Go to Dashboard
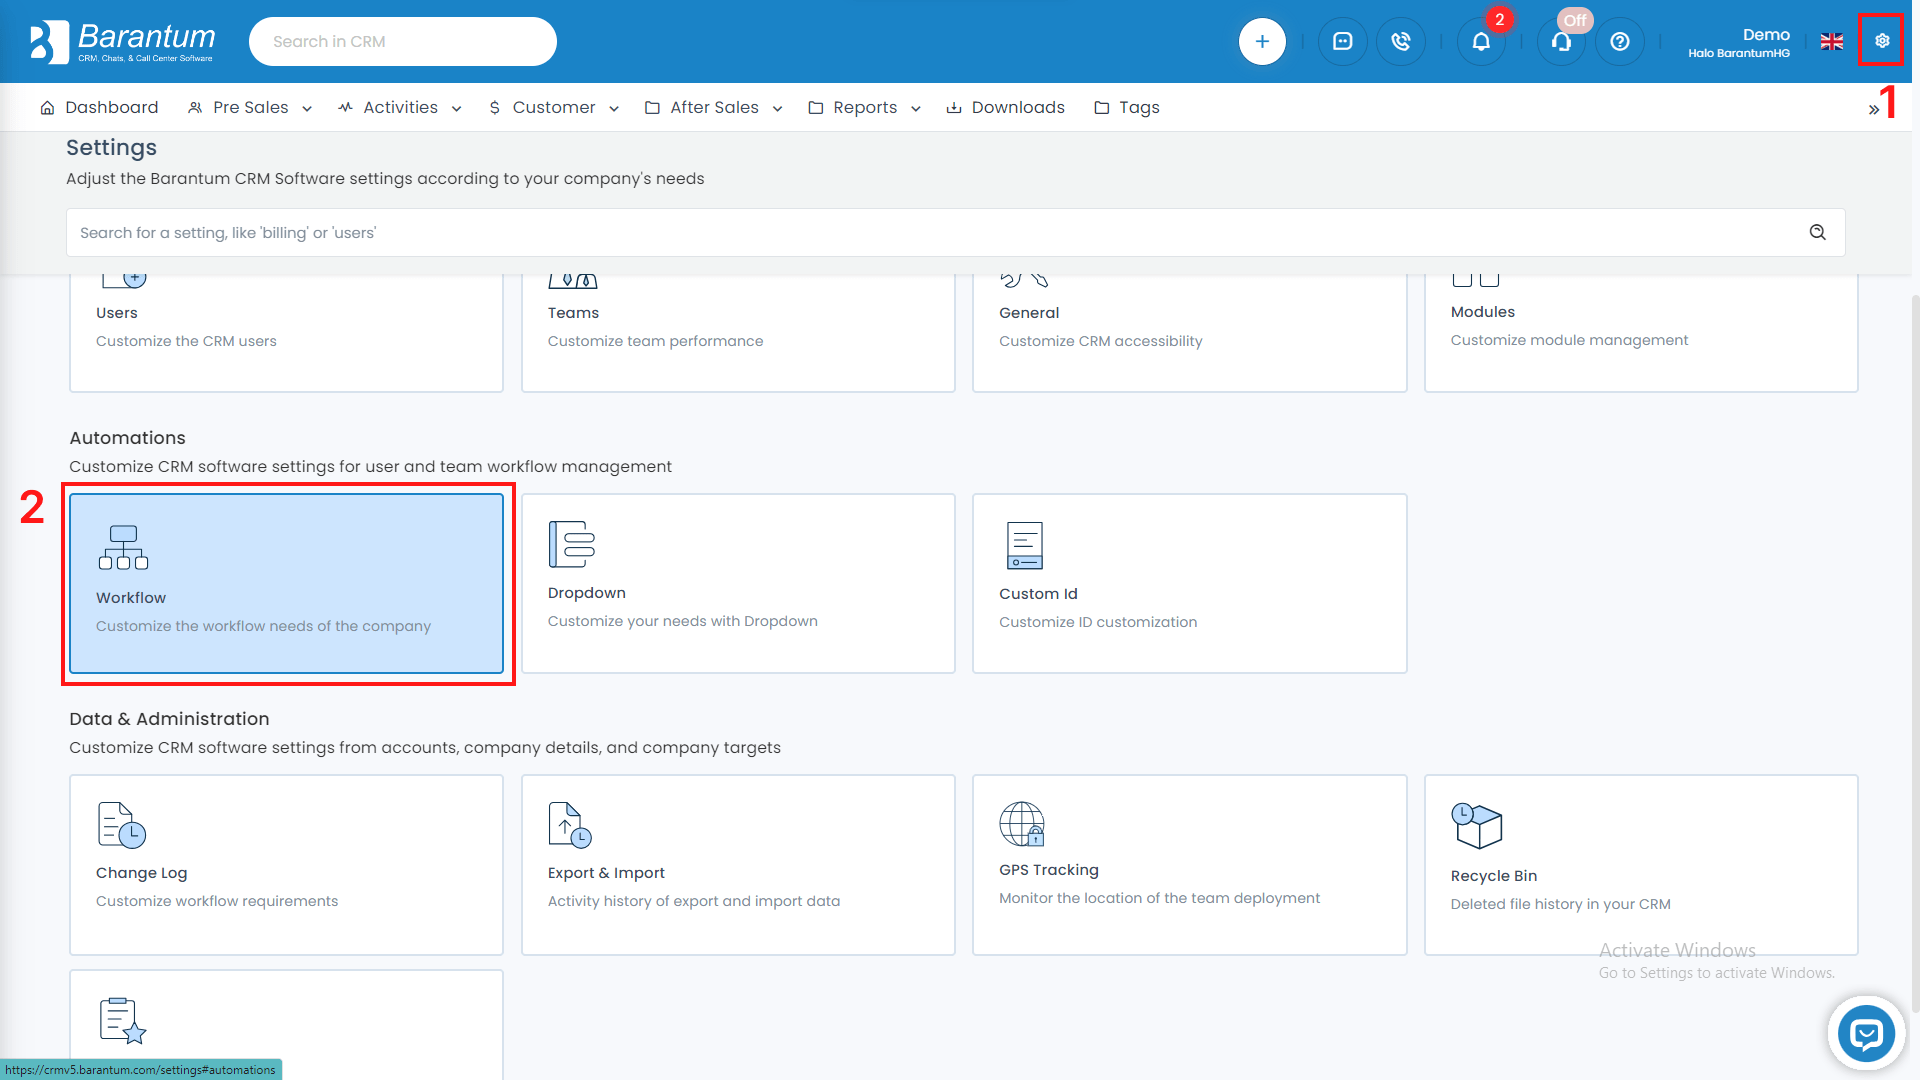This screenshot has width=1920, height=1080. pos(99,107)
